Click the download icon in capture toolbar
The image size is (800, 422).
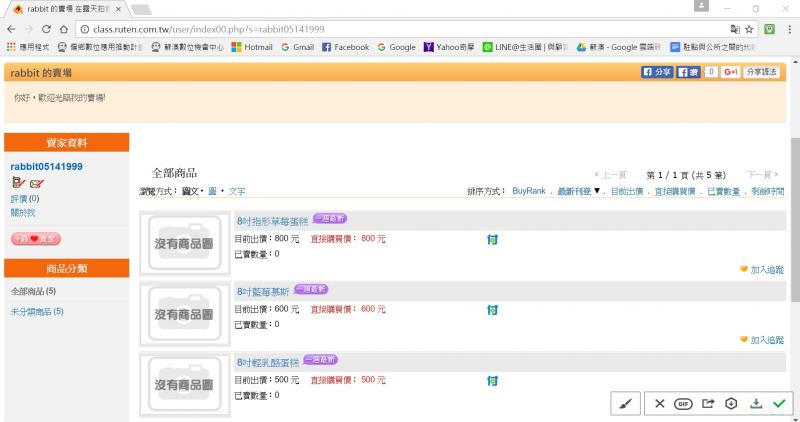tap(756, 404)
